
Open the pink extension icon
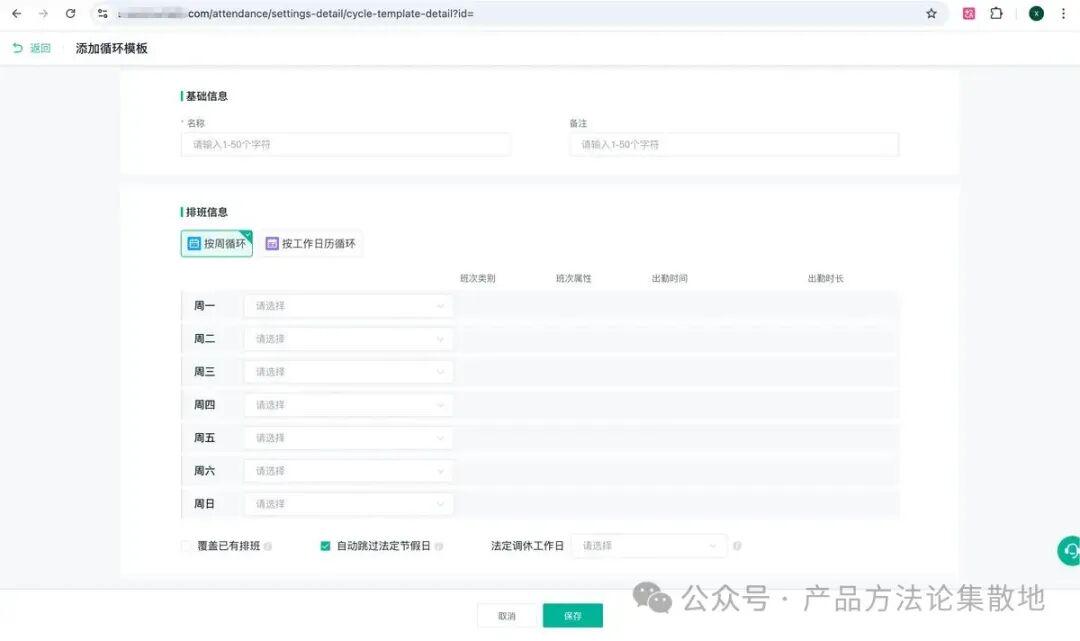point(969,14)
